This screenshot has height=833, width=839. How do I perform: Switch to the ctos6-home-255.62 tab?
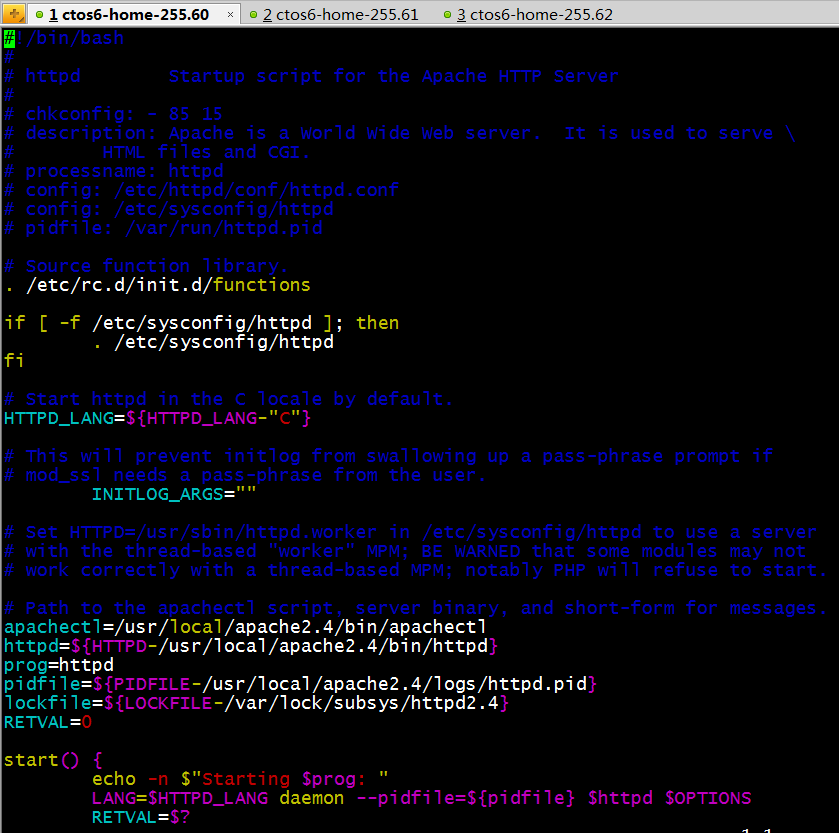(x=535, y=14)
